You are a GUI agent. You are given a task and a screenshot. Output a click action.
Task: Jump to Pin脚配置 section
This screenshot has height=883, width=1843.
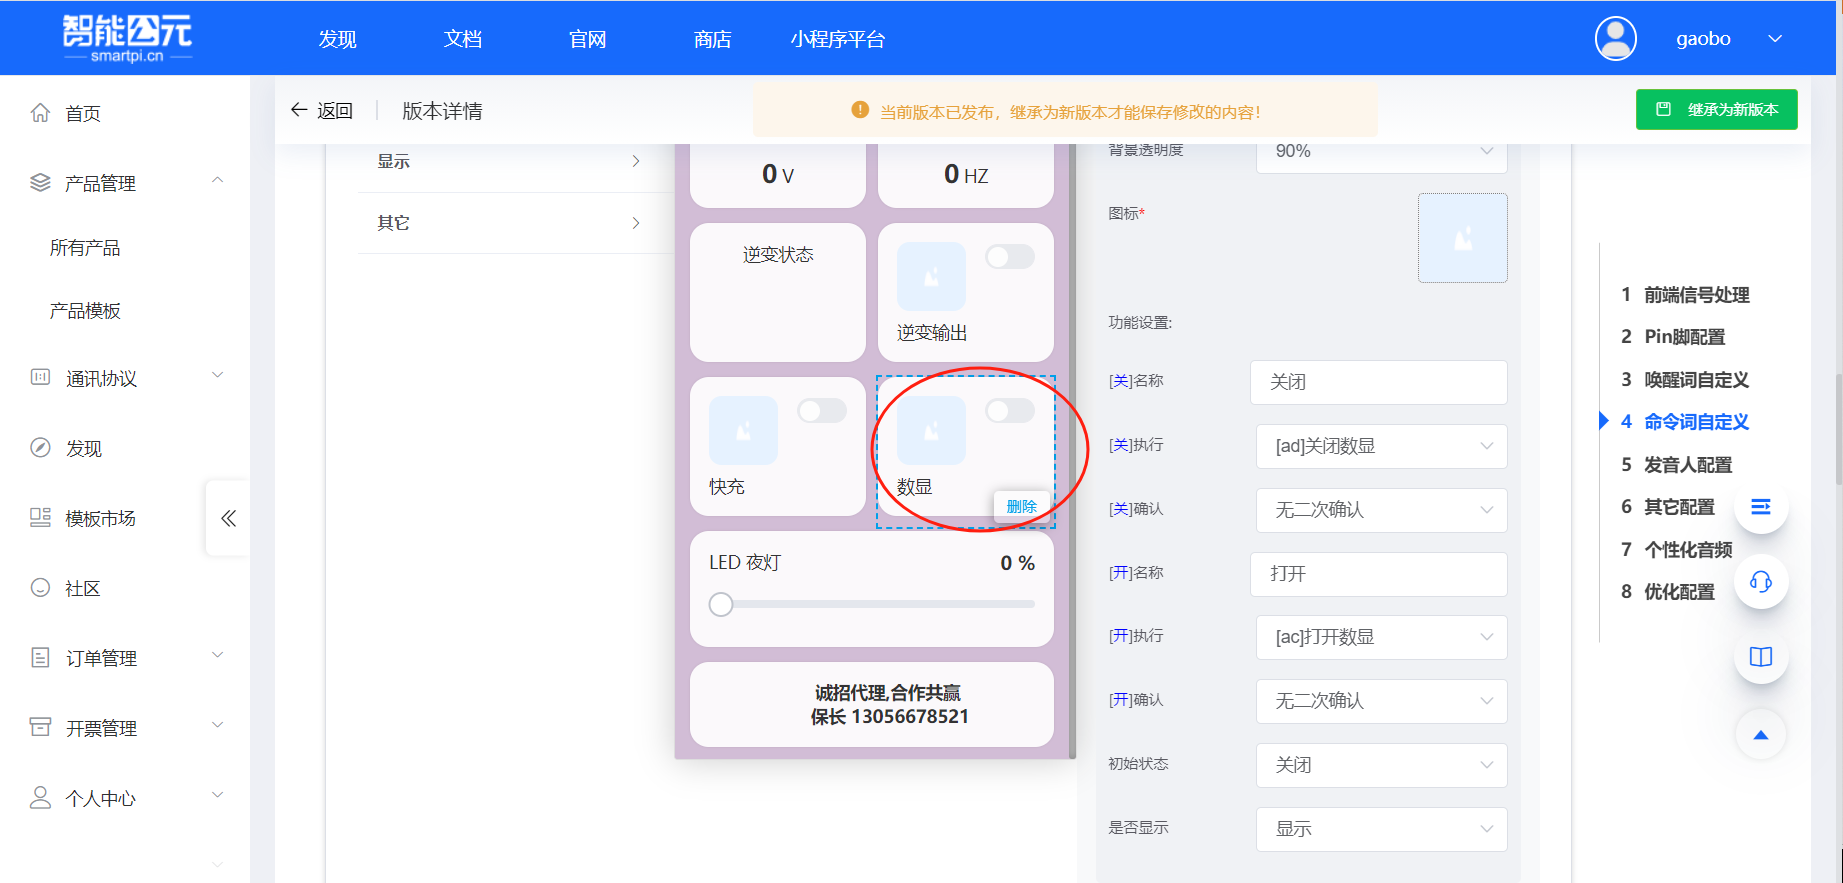coord(1685,337)
